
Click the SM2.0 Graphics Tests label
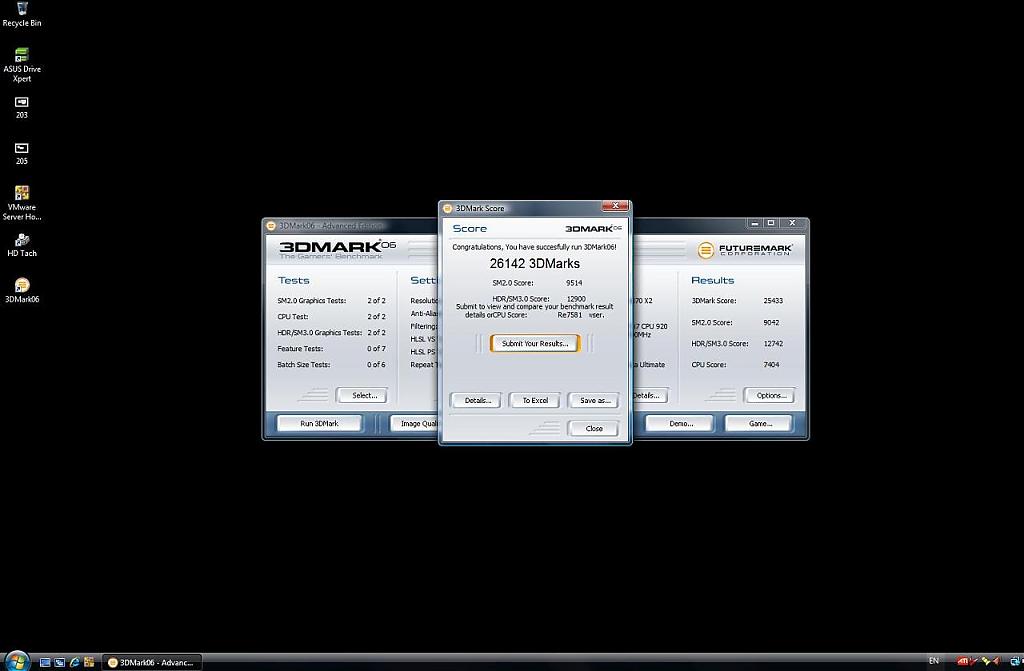coord(312,301)
